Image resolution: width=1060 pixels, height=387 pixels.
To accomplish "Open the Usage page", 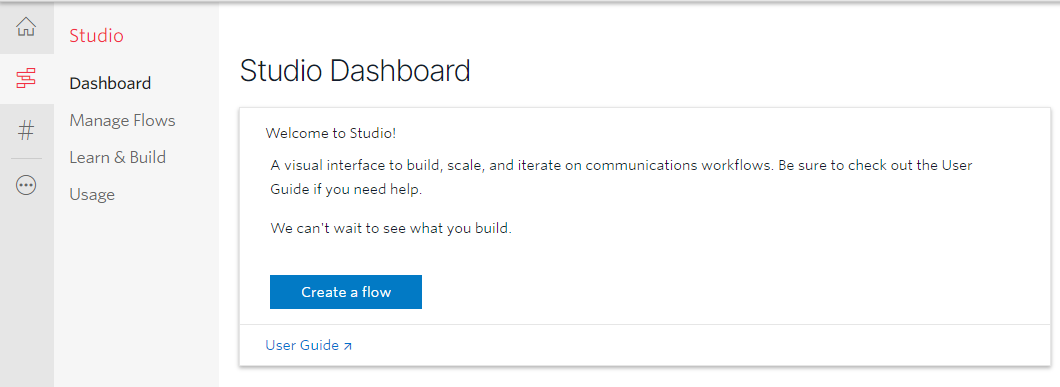I will [92, 195].
